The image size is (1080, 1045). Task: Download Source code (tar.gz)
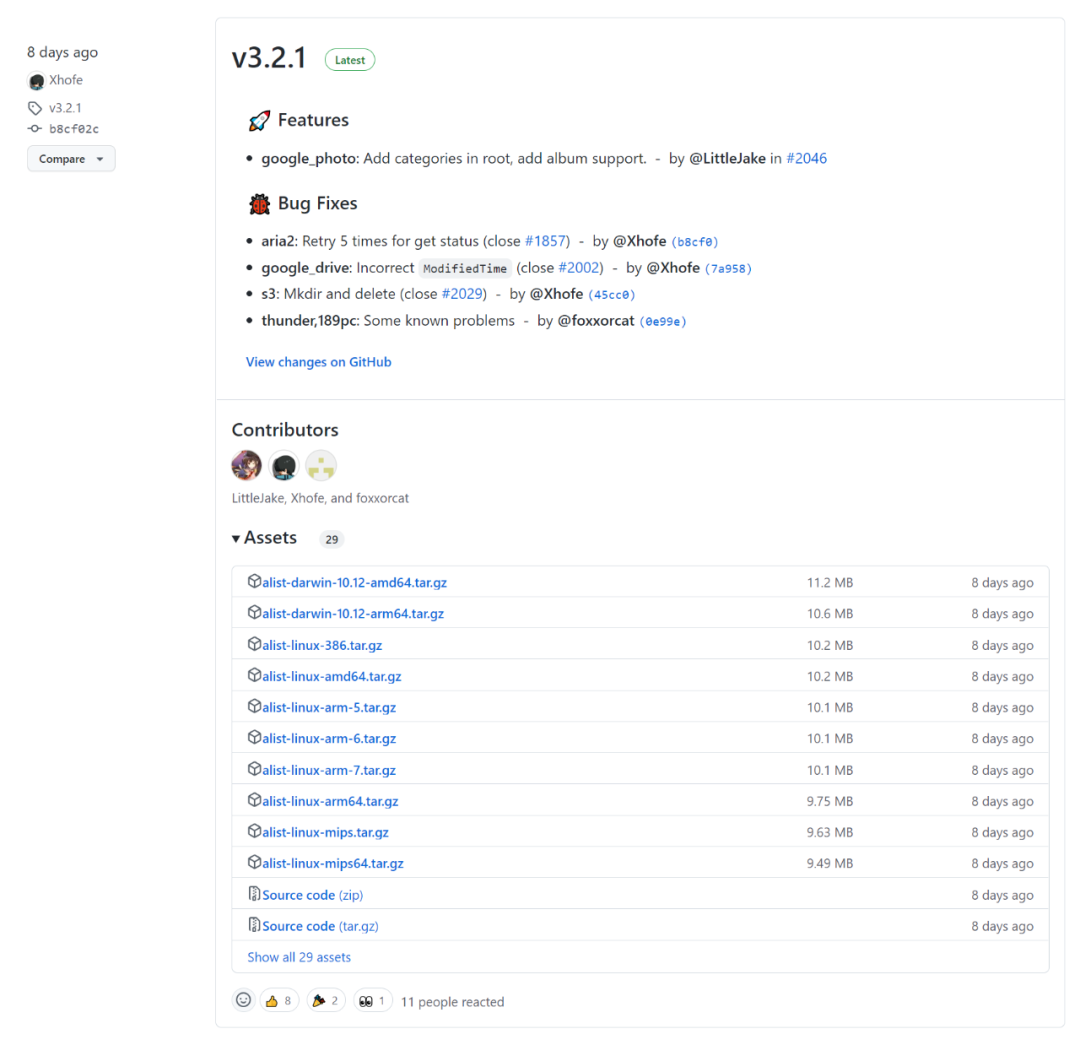[x=321, y=926]
